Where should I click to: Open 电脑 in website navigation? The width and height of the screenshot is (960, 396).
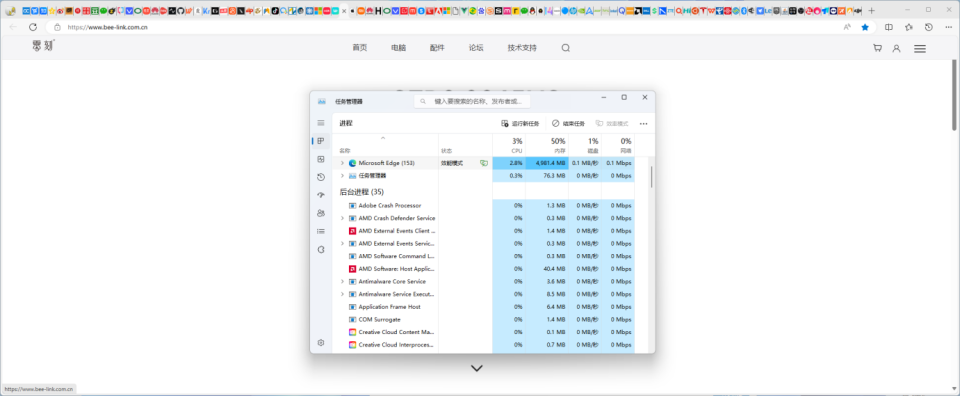tap(399, 48)
